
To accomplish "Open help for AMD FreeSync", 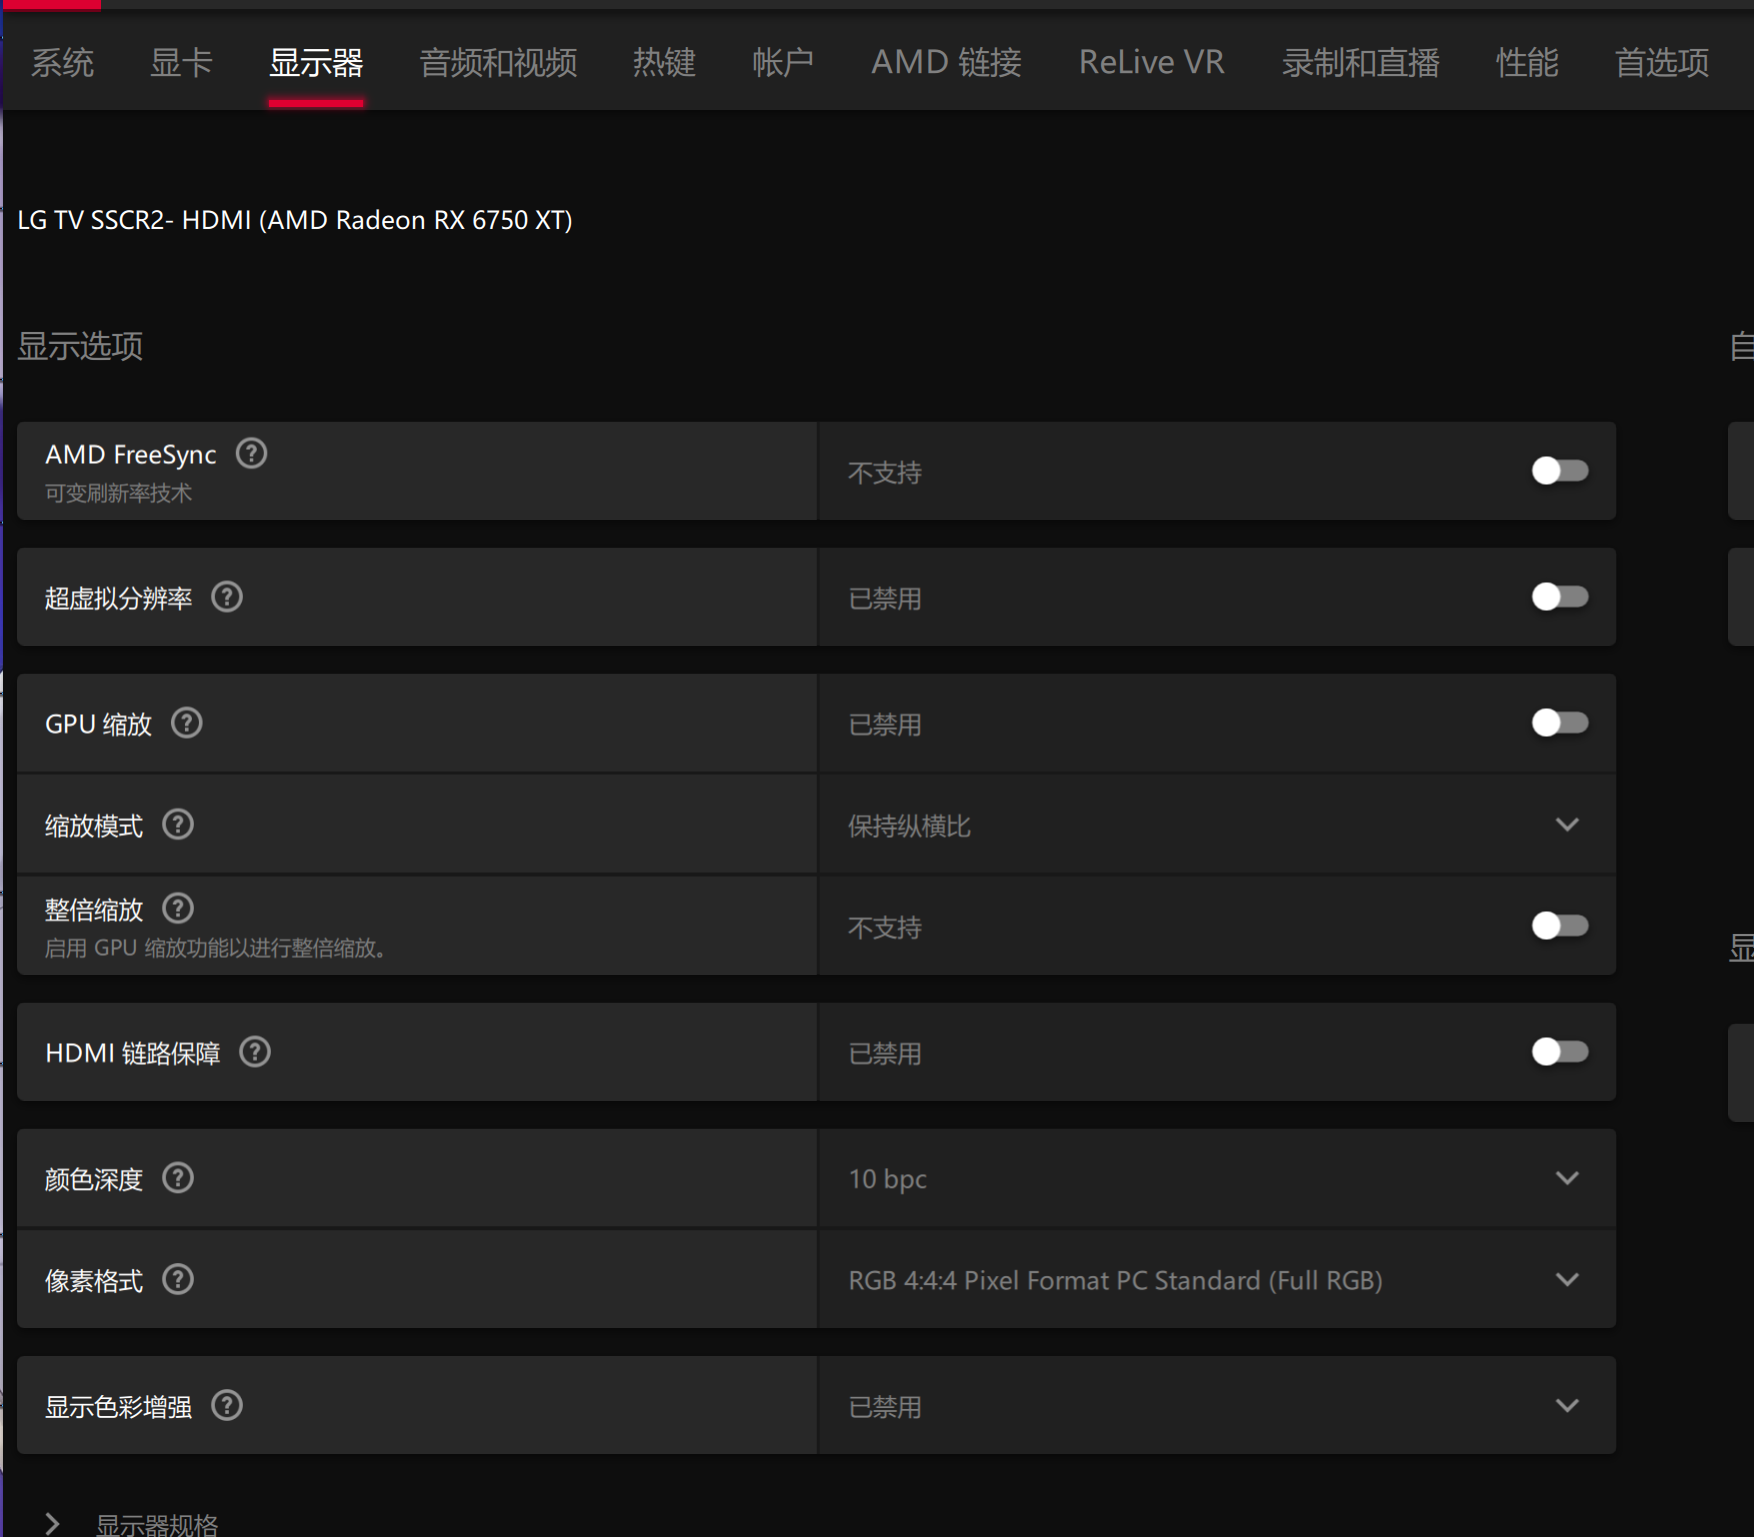I will coord(251,453).
